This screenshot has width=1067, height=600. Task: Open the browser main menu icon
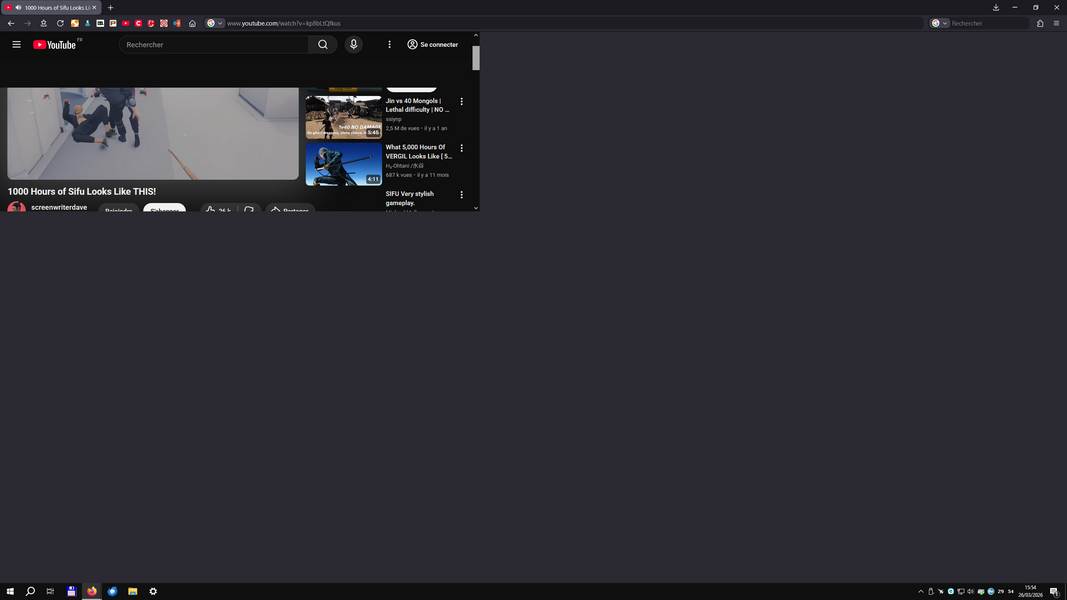1056,23
